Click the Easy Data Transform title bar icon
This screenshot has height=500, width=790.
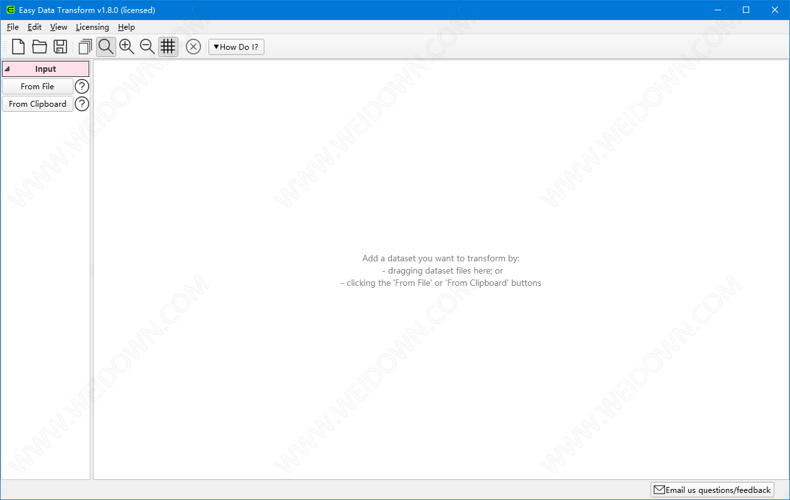[10, 10]
